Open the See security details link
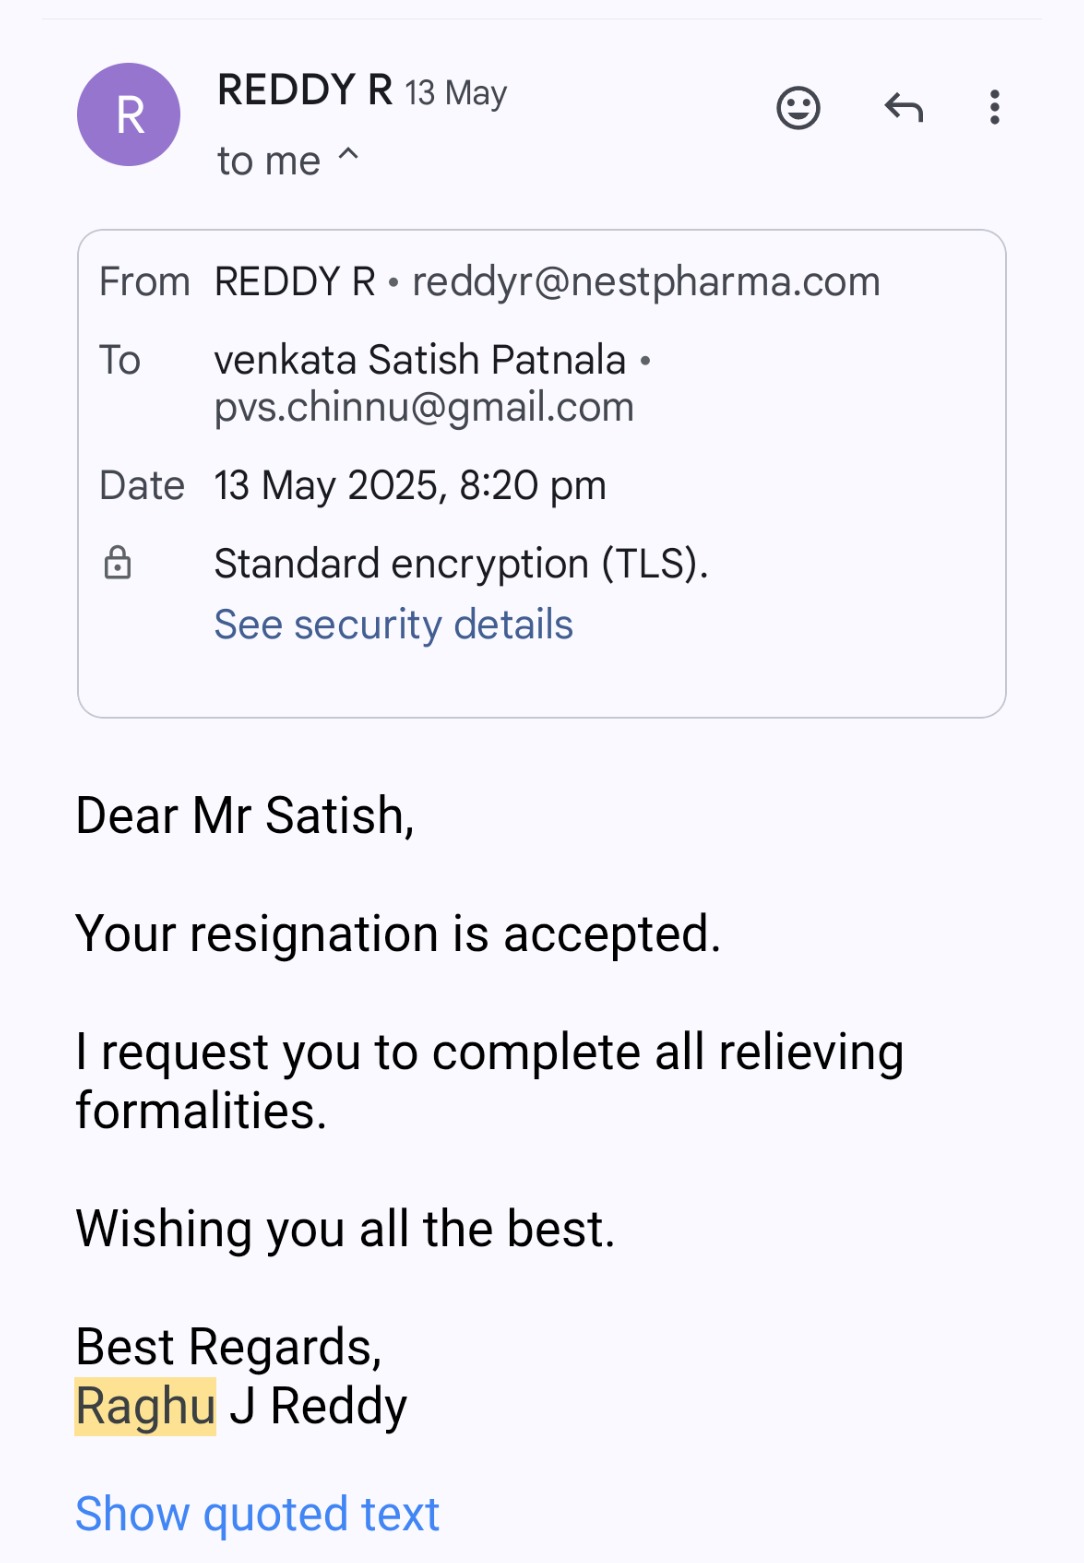Image resolution: width=1084 pixels, height=1563 pixels. [x=393, y=624]
